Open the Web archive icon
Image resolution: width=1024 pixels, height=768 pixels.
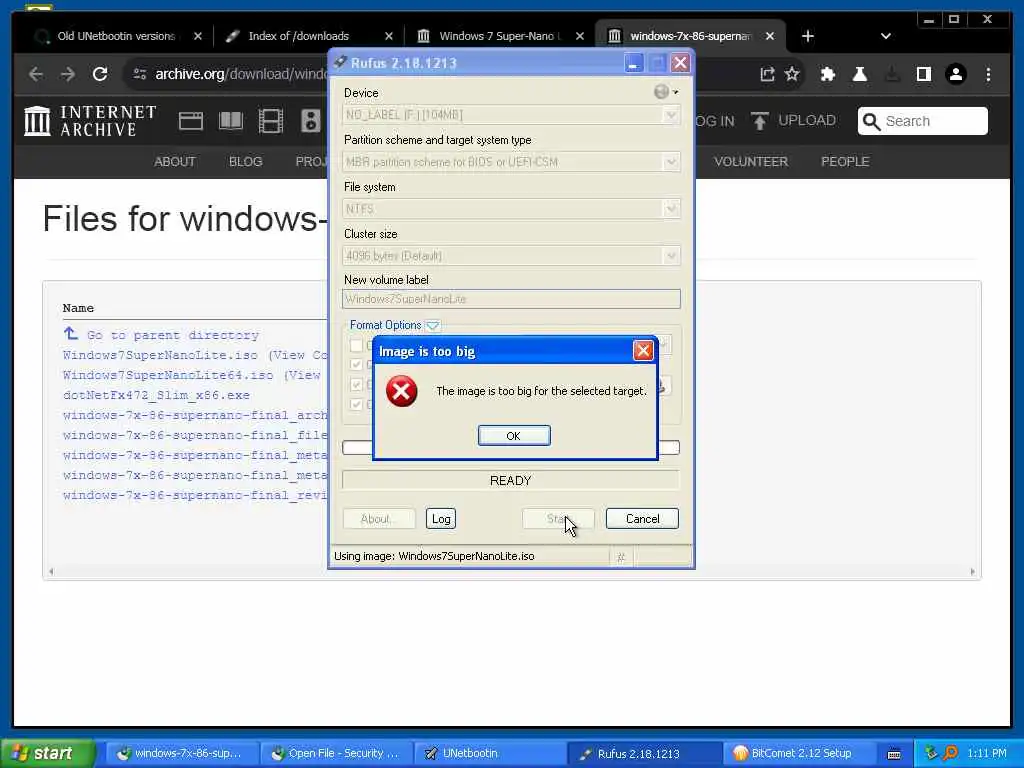pos(191,121)
